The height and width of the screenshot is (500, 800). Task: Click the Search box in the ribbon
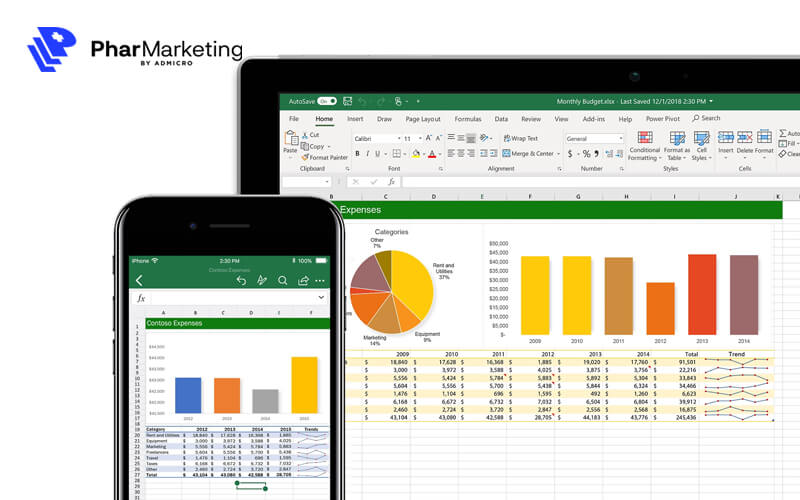coord(707,118)
